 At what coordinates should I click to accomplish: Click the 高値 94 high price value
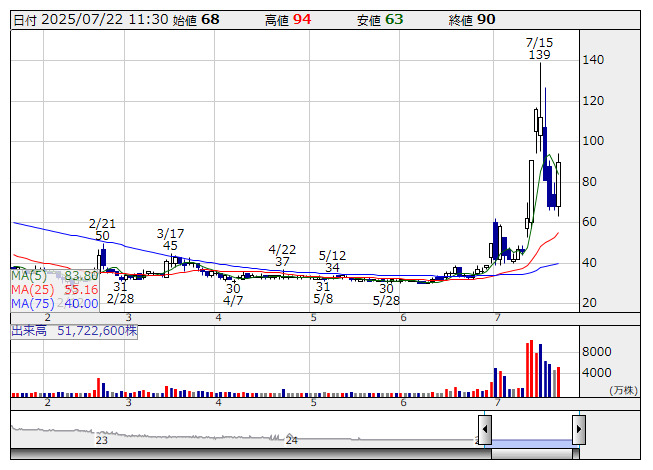[x=288, y=19]
